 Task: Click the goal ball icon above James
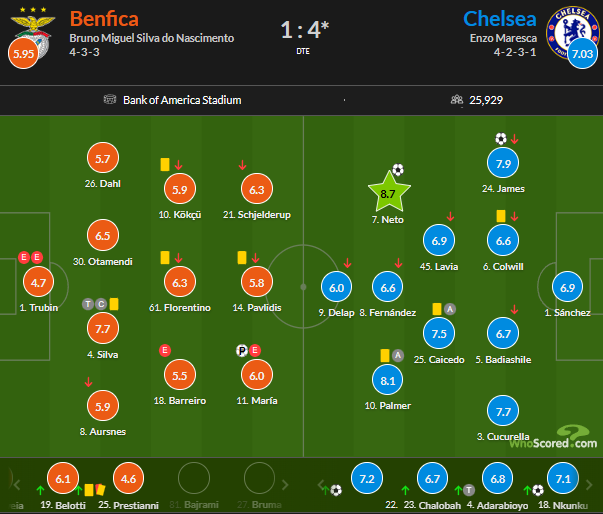(x=500, y=139)
